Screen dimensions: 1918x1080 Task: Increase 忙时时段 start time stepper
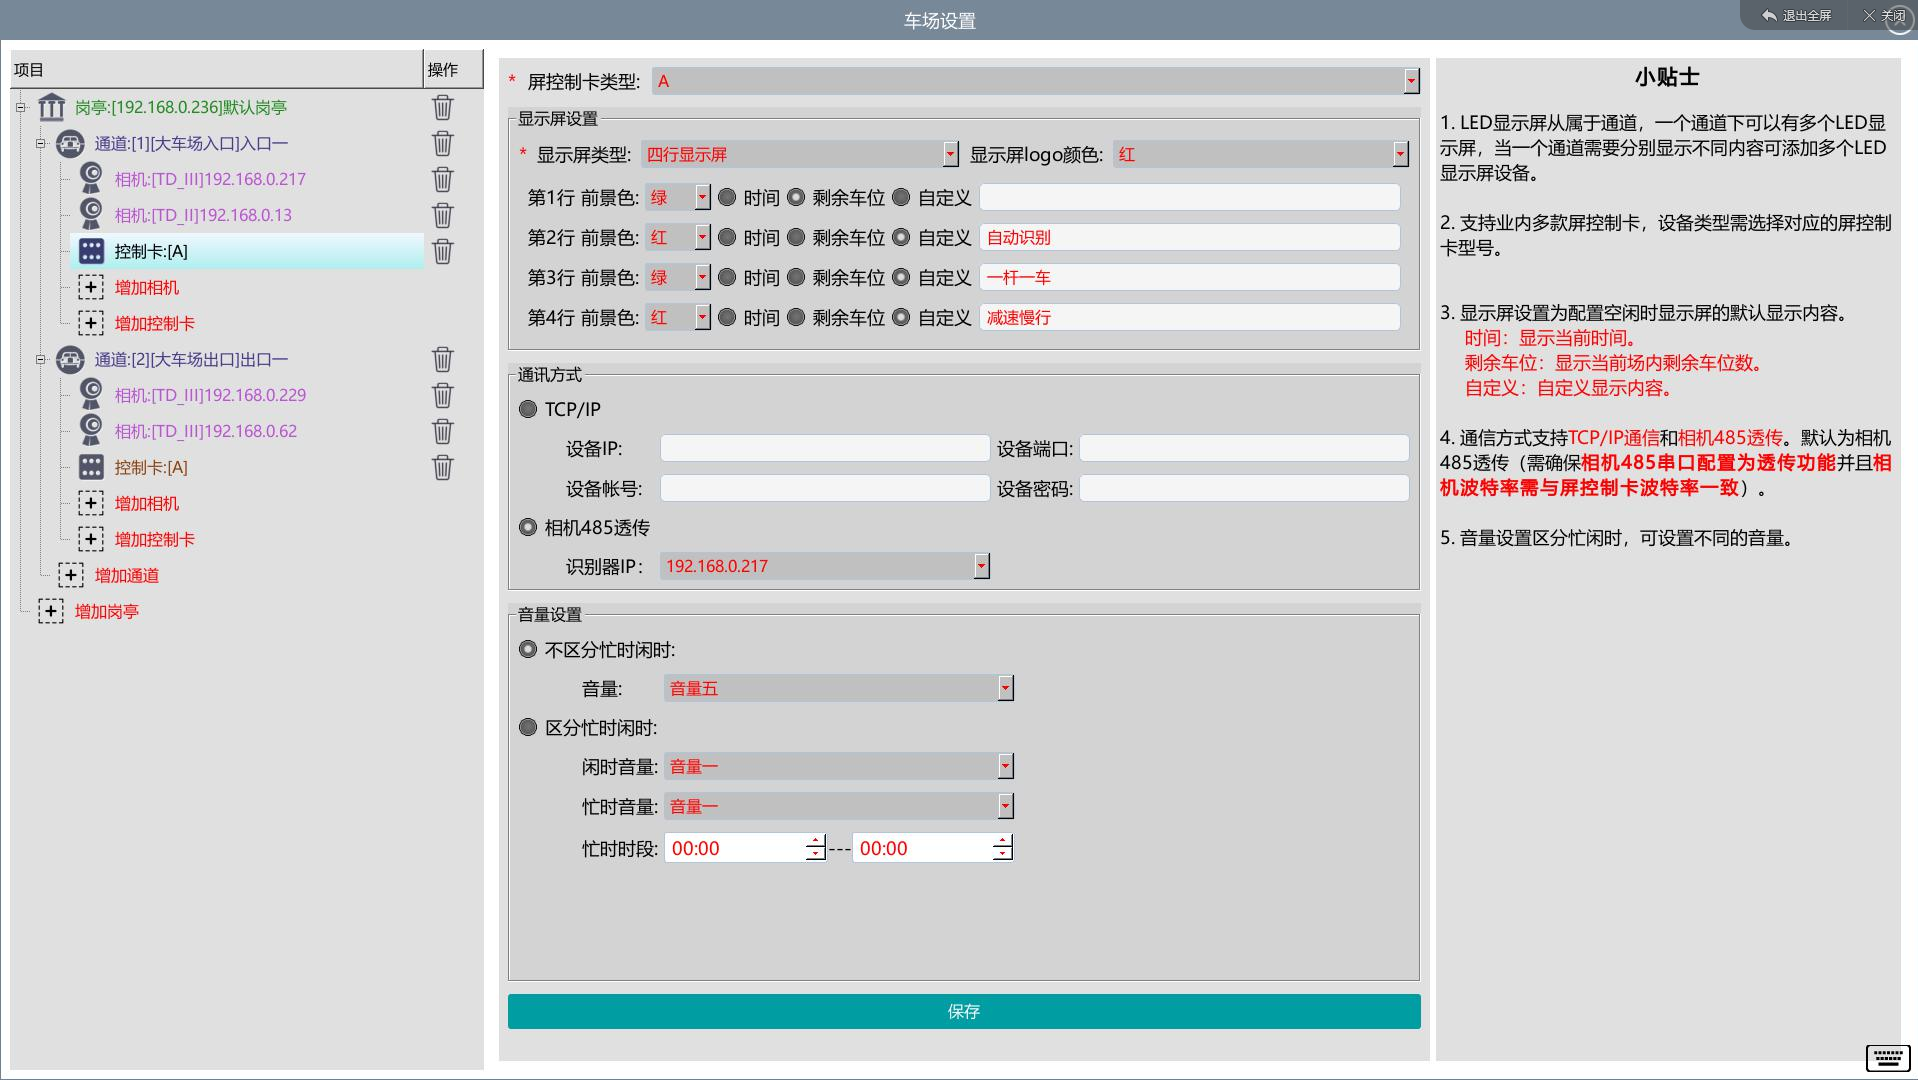(816, 841)
